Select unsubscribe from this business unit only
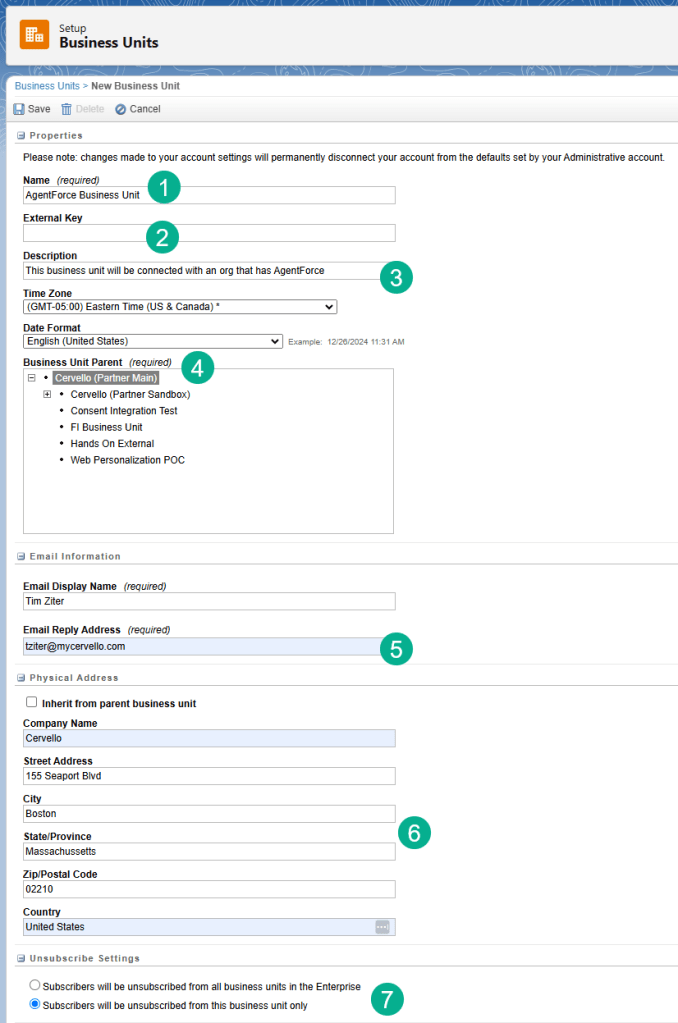 pos(36,1005)
